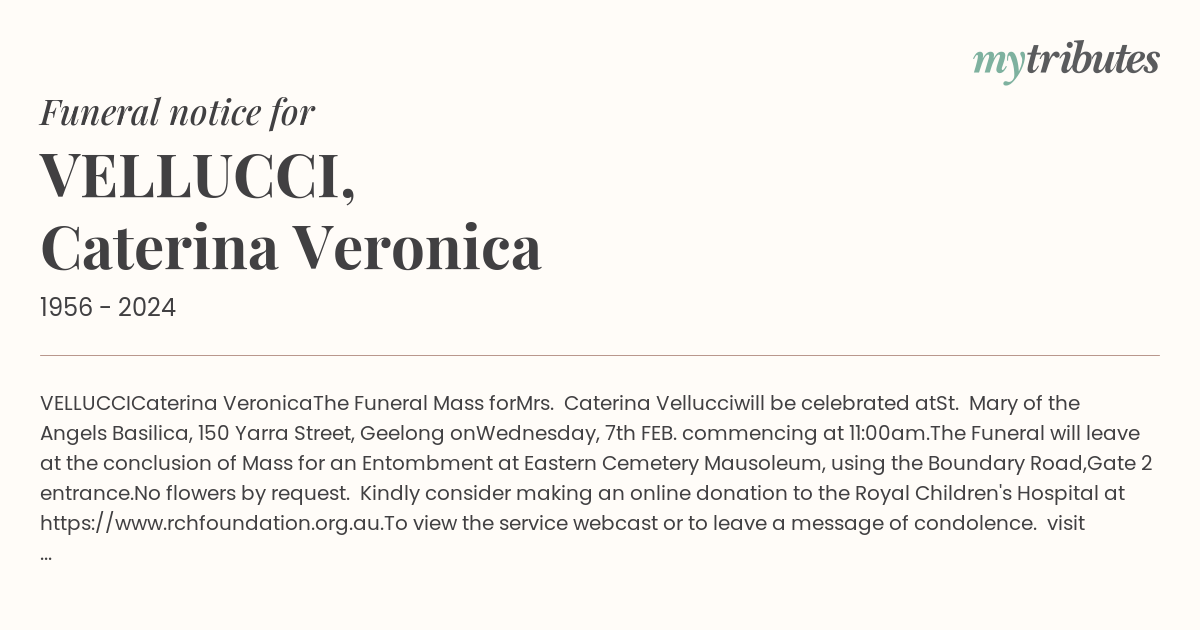
Task: Click the surname heading VELLUCCI,
Action: [x=198, y=175]
